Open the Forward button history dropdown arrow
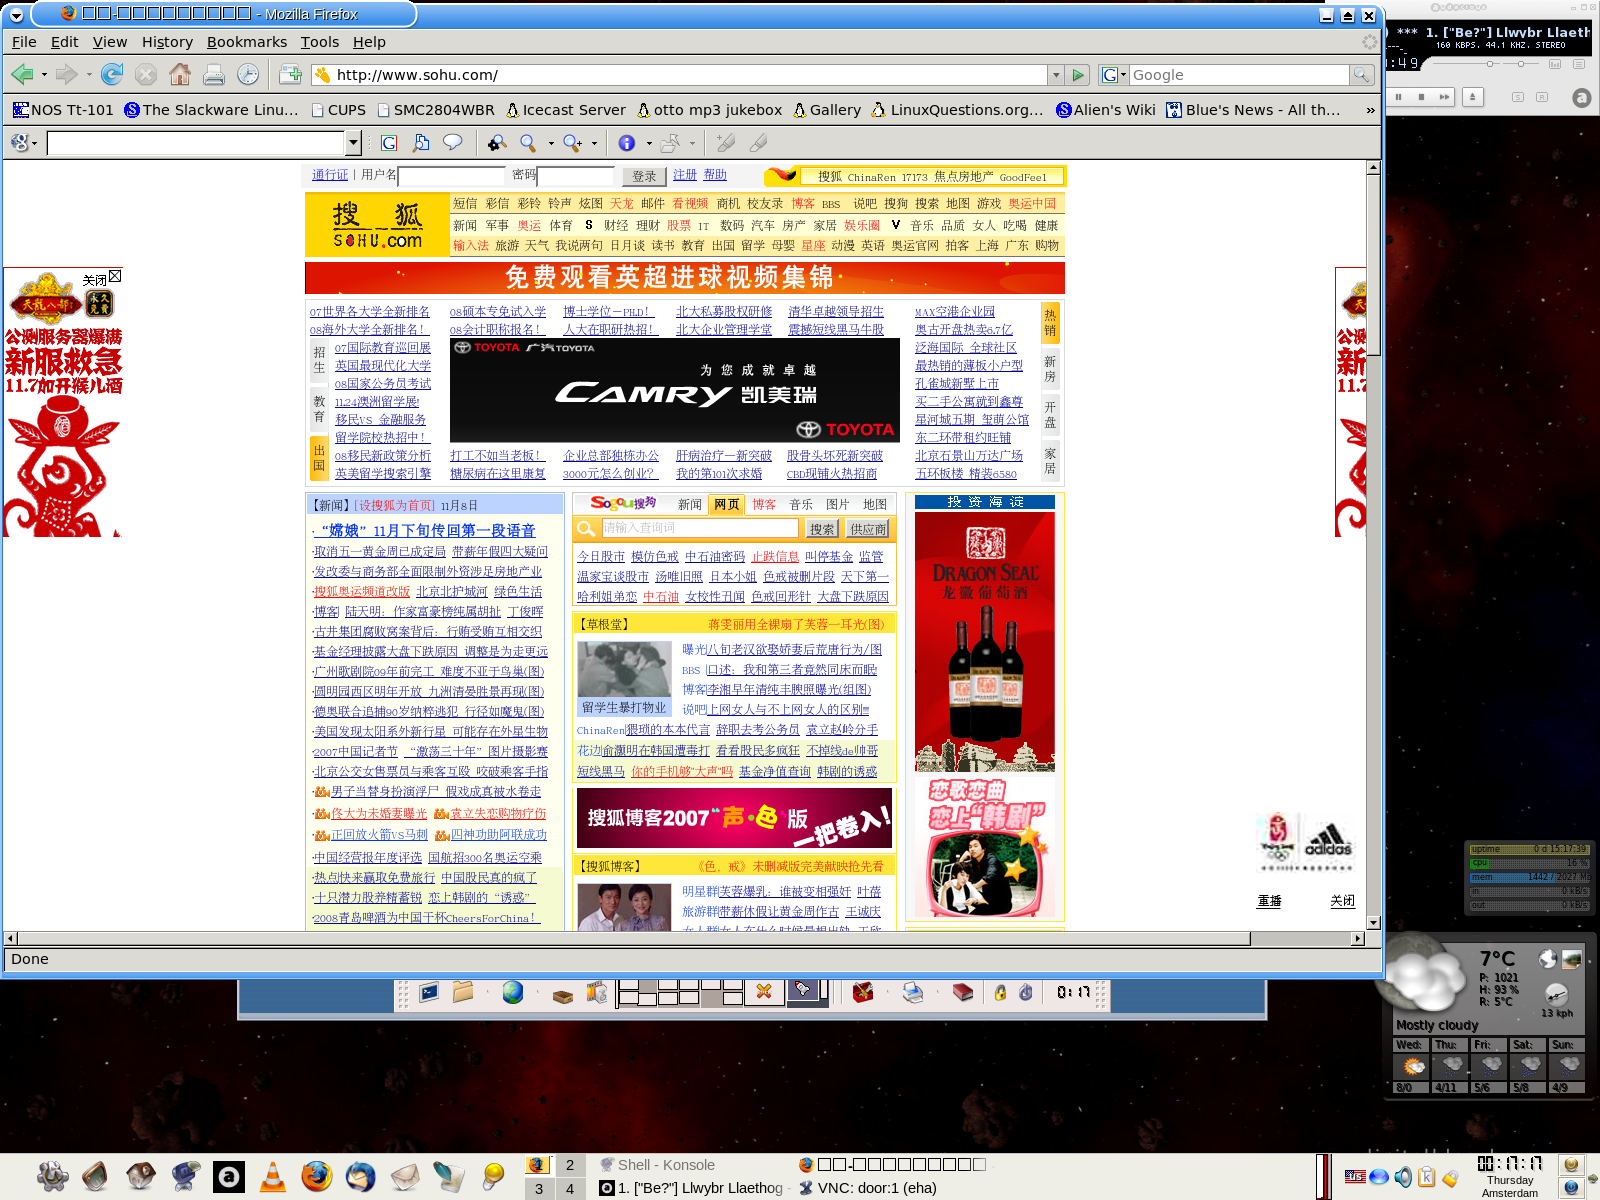Screen dimensions: 1600x1200 pos(88,75)
